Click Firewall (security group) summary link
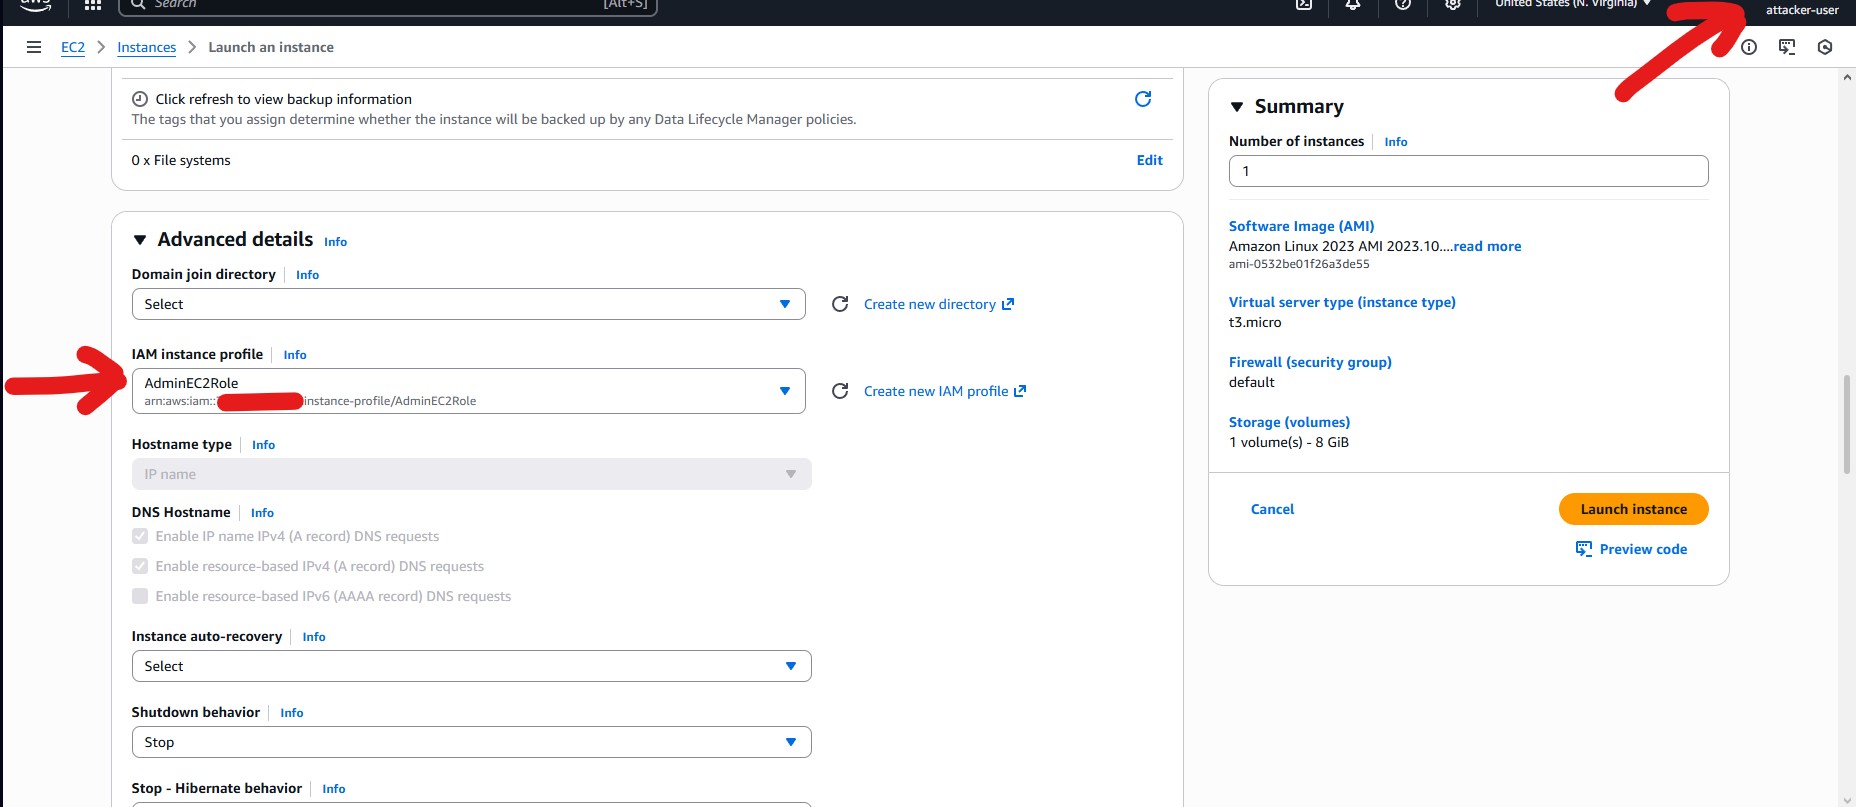Viewport: 1856px width, 807px height. tap(1310, 362)
